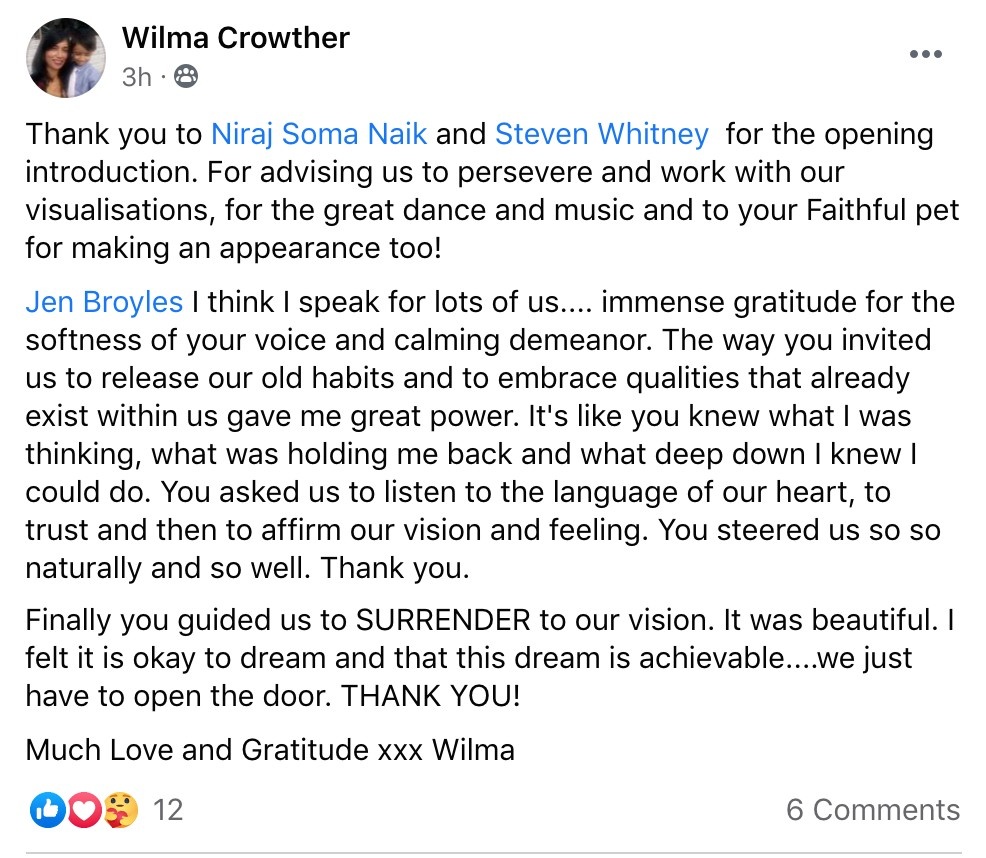986x858 pixels.
Task: Click the friends audience privacy icon
Action: click(186, 76)
